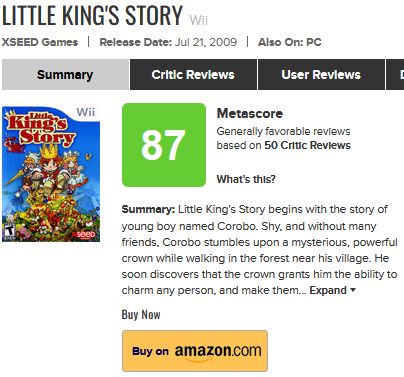This screenshot has width=404, height=377.
Task: Click the What's this? link
Action: coord(246,179)
